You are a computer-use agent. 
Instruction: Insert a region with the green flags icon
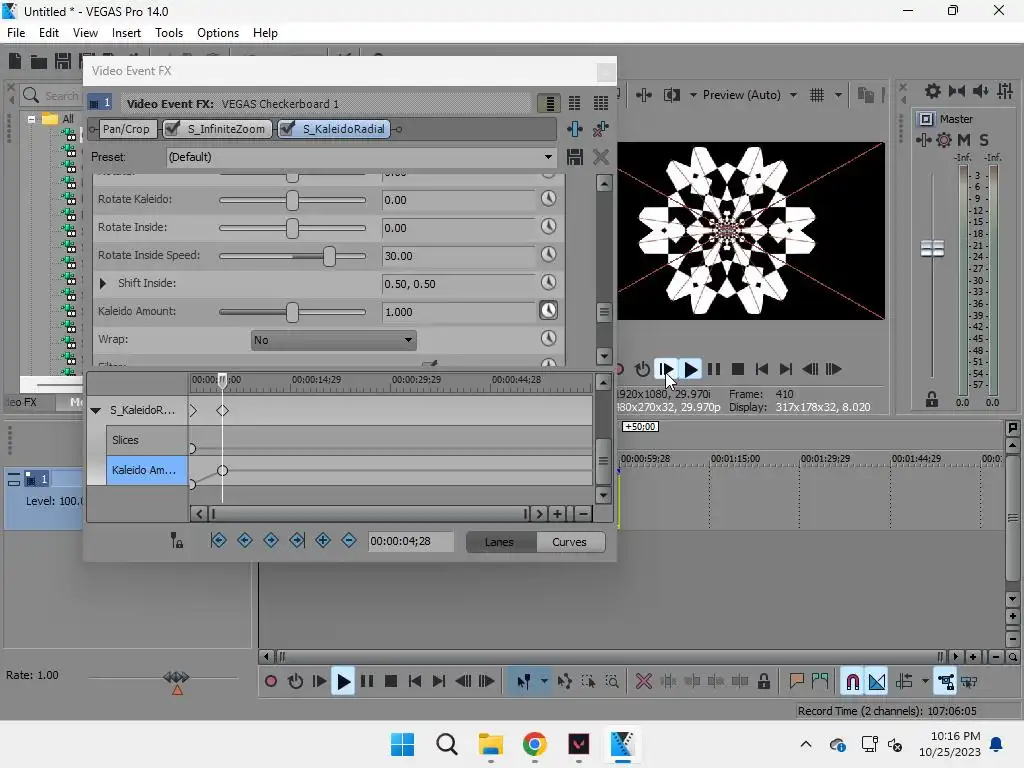pos(820,681)
